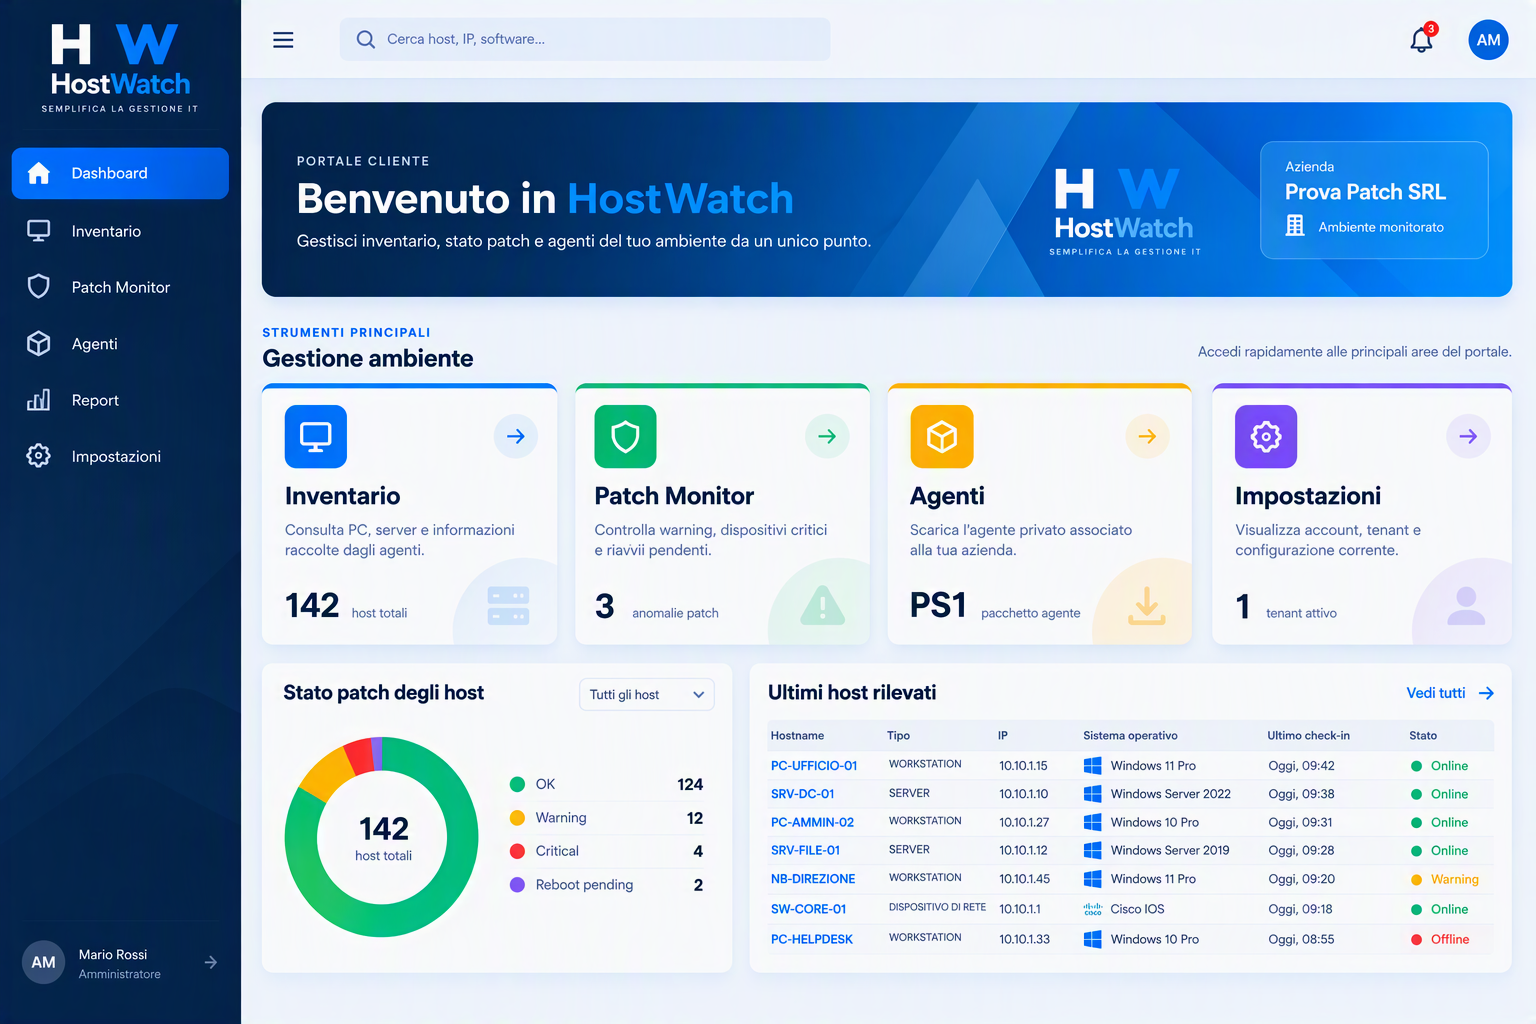Open Patch Monitor card via its arrow button
This screenshot has width=1536, height=1024.
827,436
